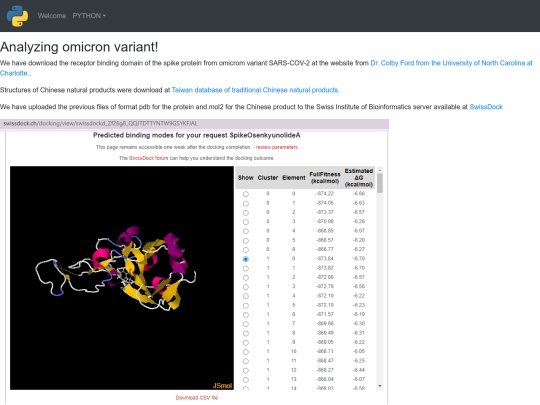Viewport: 540px width, 405px height.
Task: Select radio for FullFitness -873.82 row
Action: 246,269
